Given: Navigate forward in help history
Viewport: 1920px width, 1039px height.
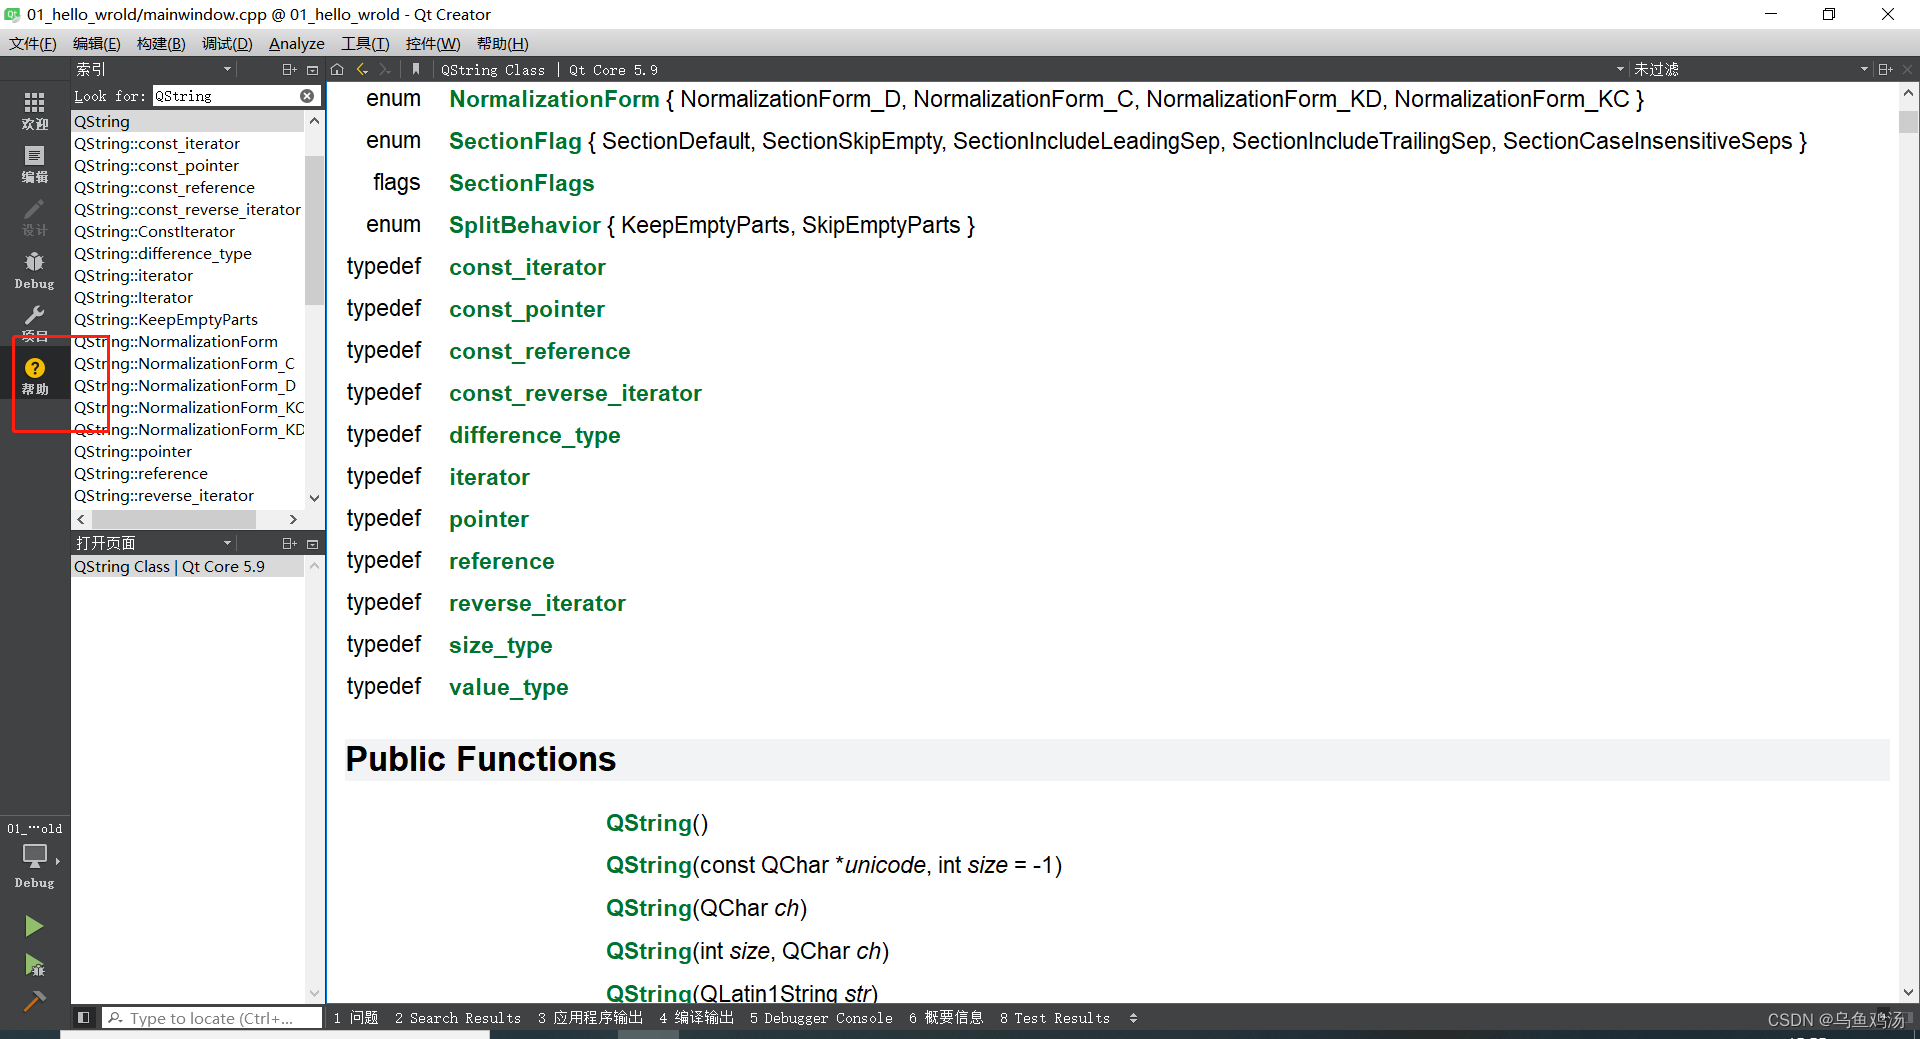Looking at the screenshot, I should pos(385,69).
